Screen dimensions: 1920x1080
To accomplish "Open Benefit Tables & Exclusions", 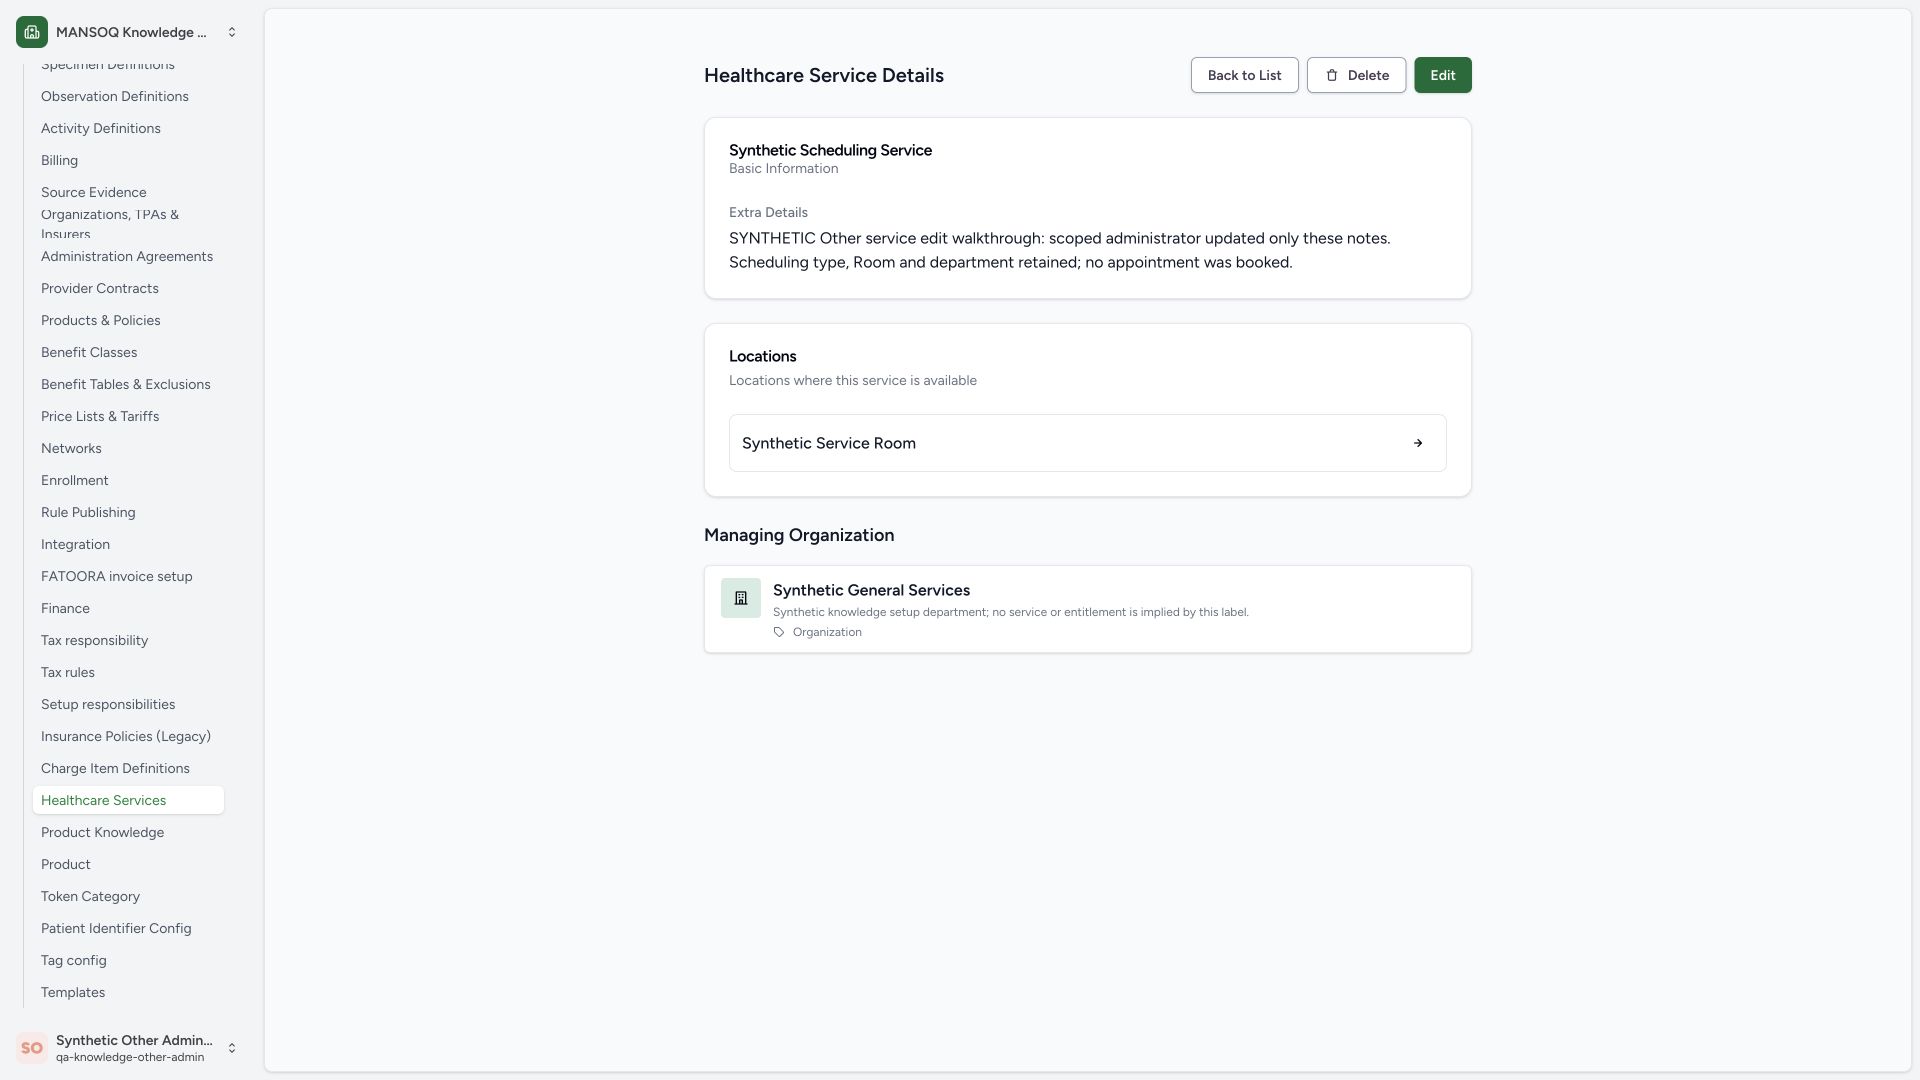I will (x=126, y=384).
